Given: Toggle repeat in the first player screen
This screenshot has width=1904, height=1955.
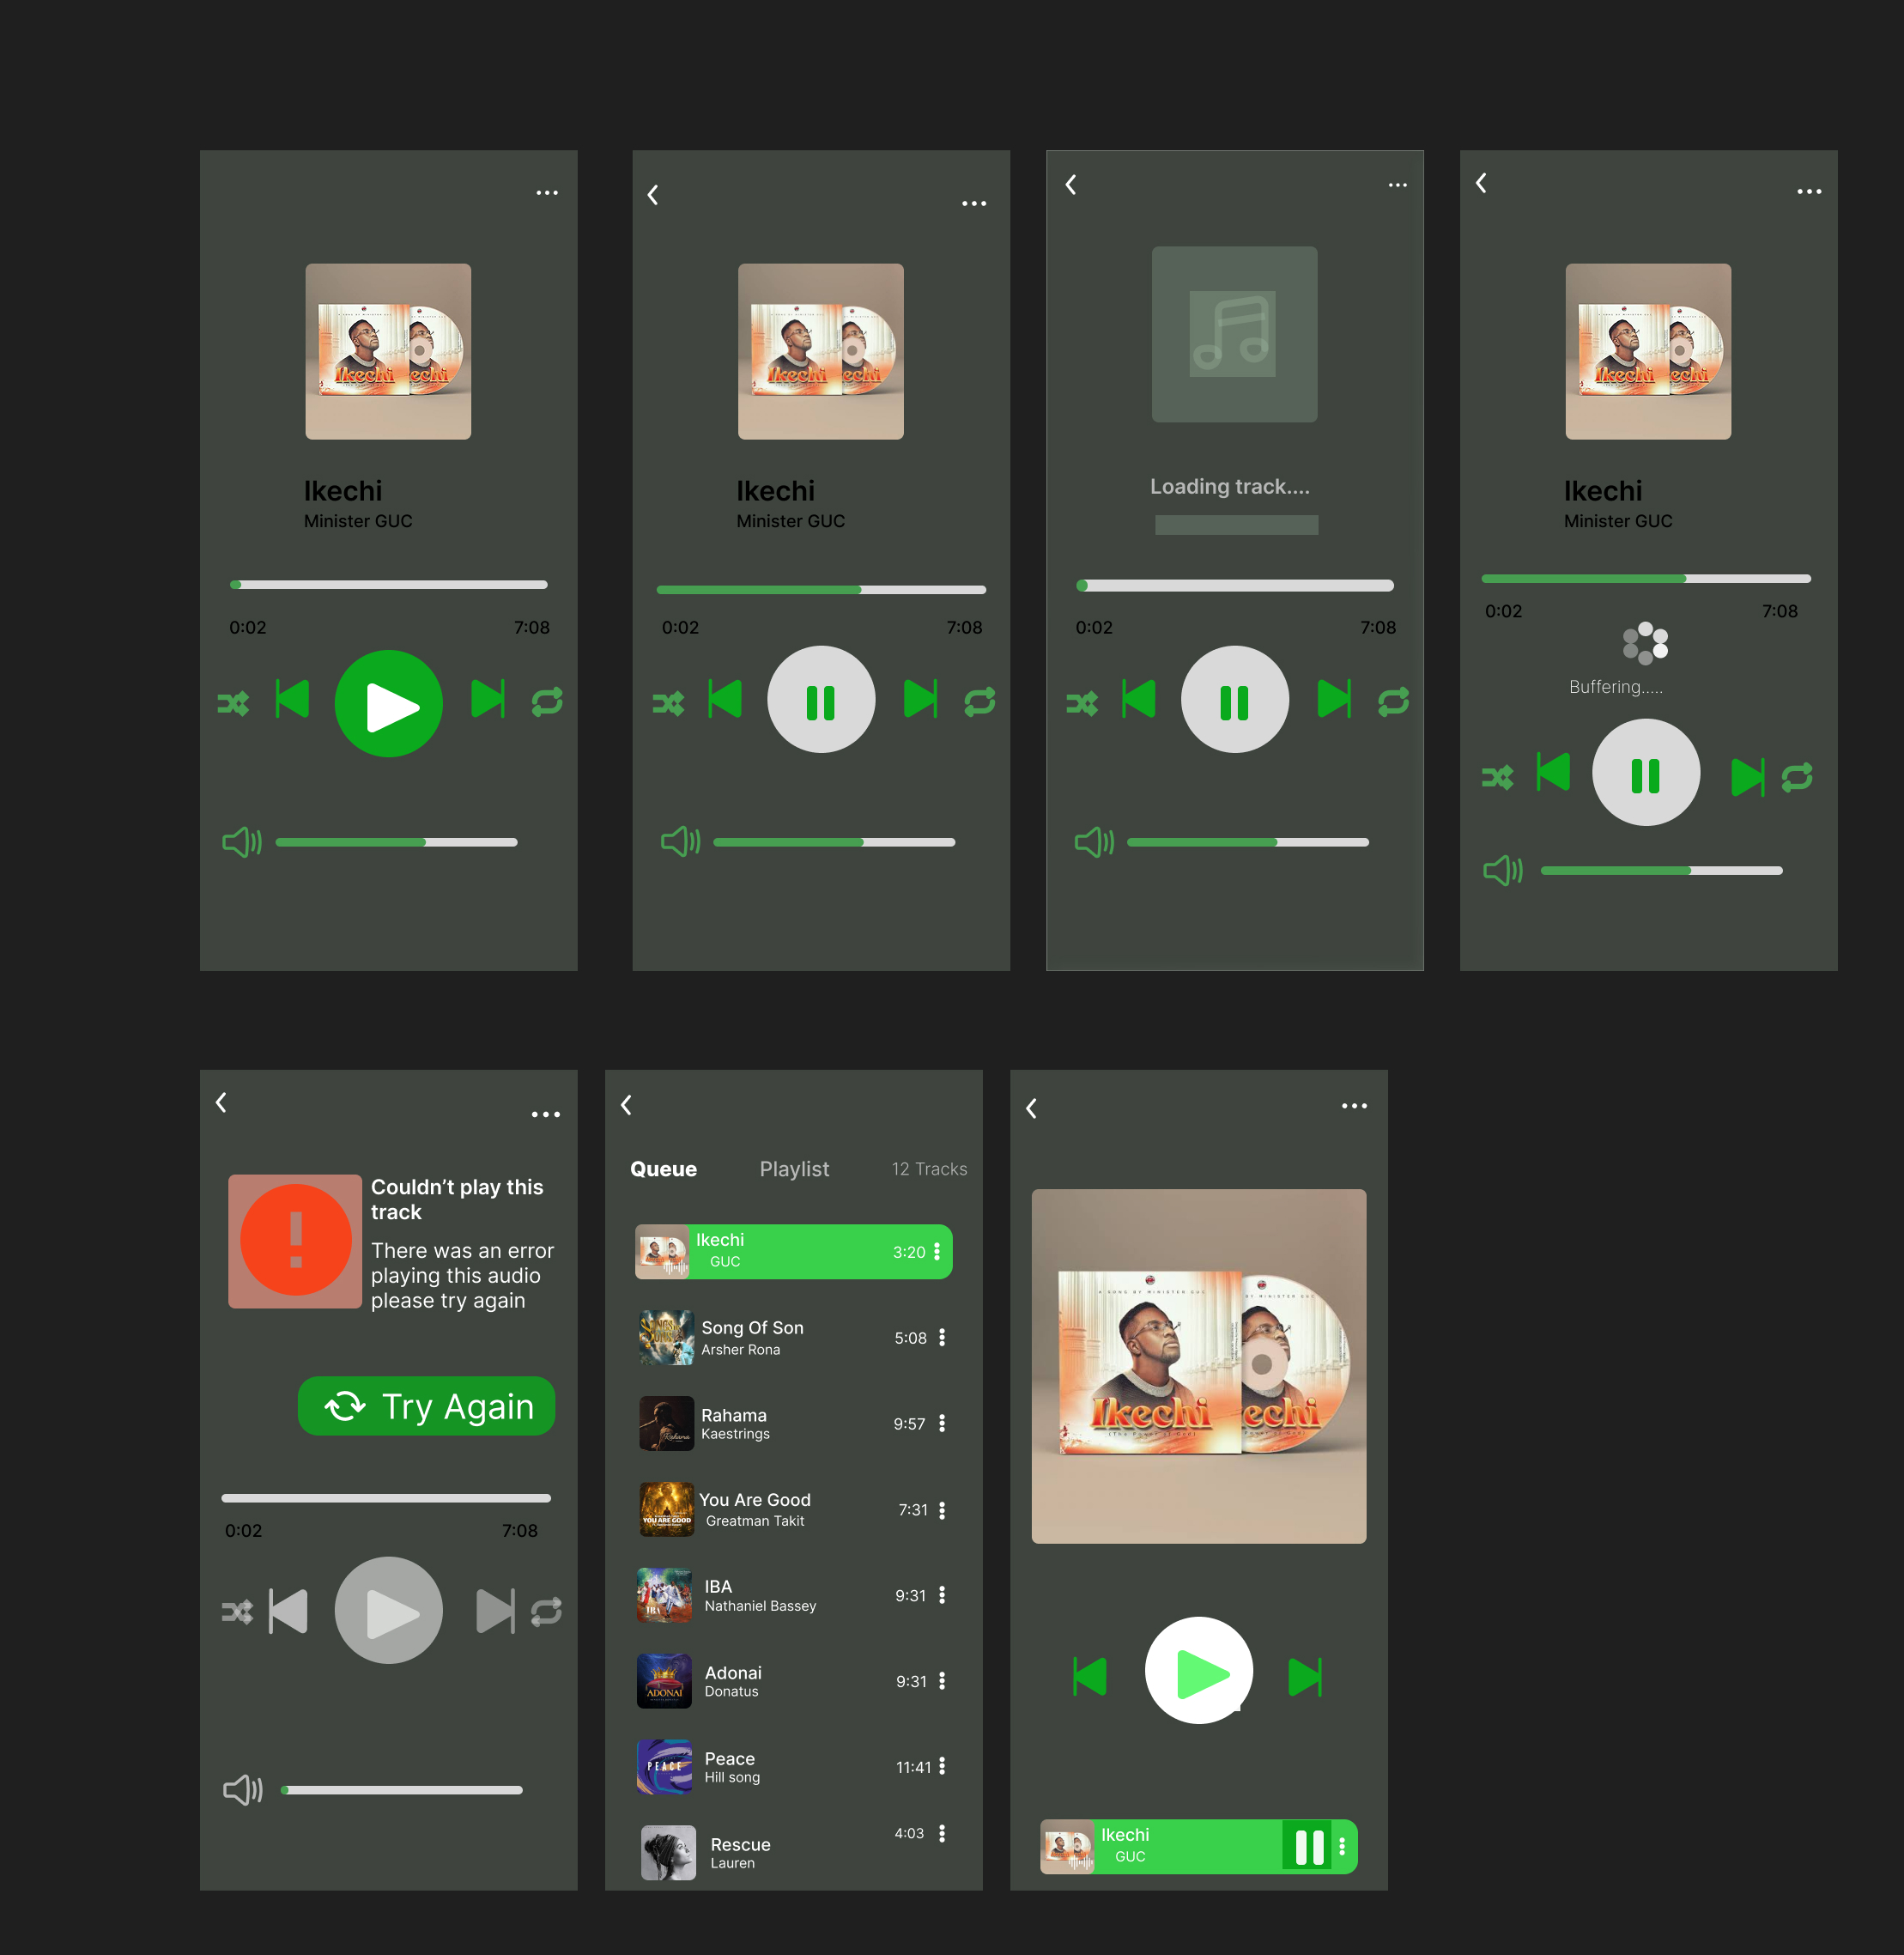Looking at the screenshot, I should [547, 701].
